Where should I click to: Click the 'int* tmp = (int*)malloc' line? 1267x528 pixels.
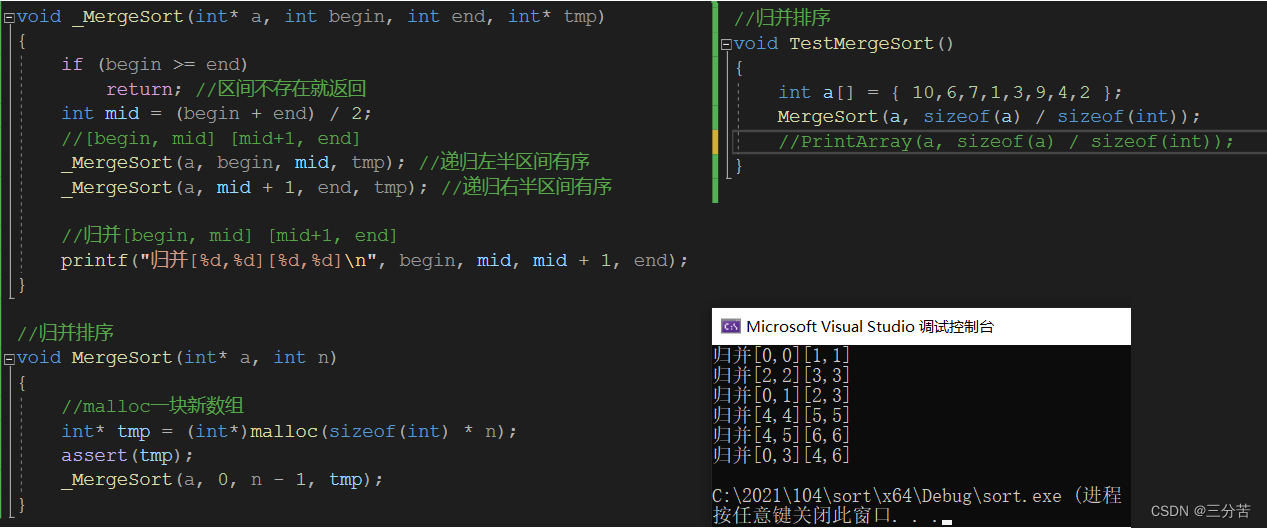click(289, 431)
